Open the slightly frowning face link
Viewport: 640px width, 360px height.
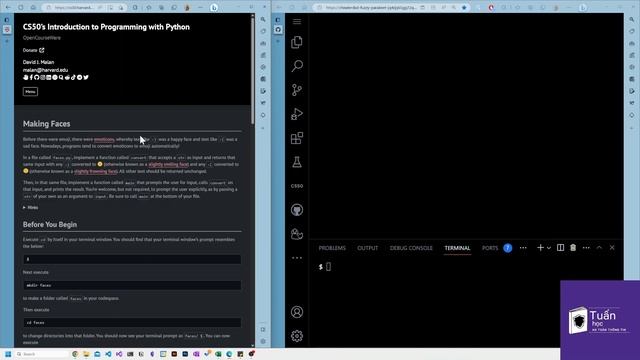pyautogui.click(x=96, y=171)
